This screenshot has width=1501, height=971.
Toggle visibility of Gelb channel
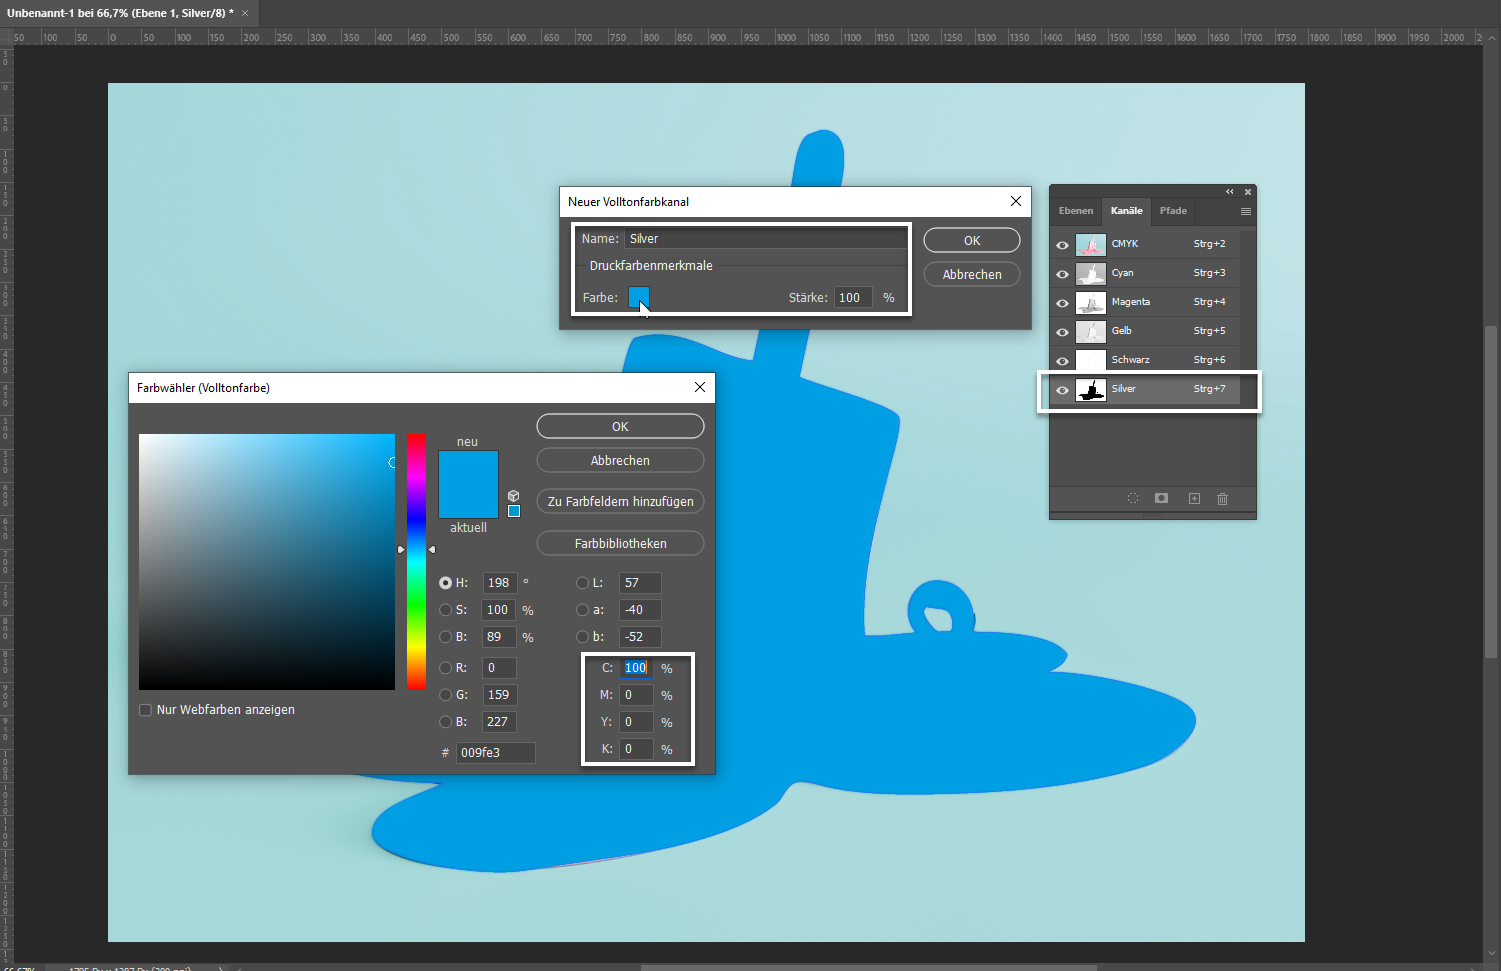pos(1062,332)
